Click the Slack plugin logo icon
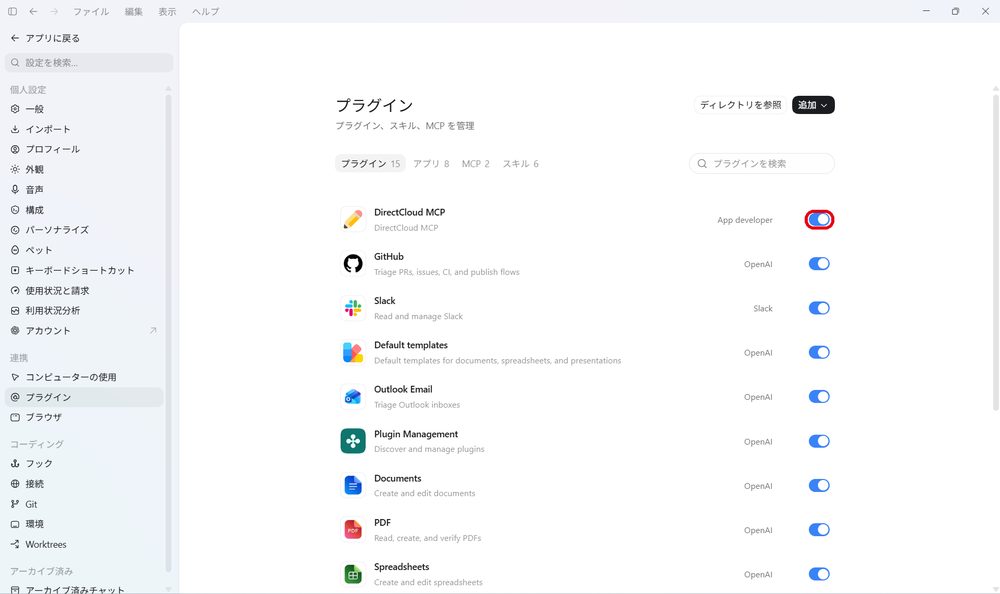Screen dimensions: 1000x594 [x=353, y=308]
